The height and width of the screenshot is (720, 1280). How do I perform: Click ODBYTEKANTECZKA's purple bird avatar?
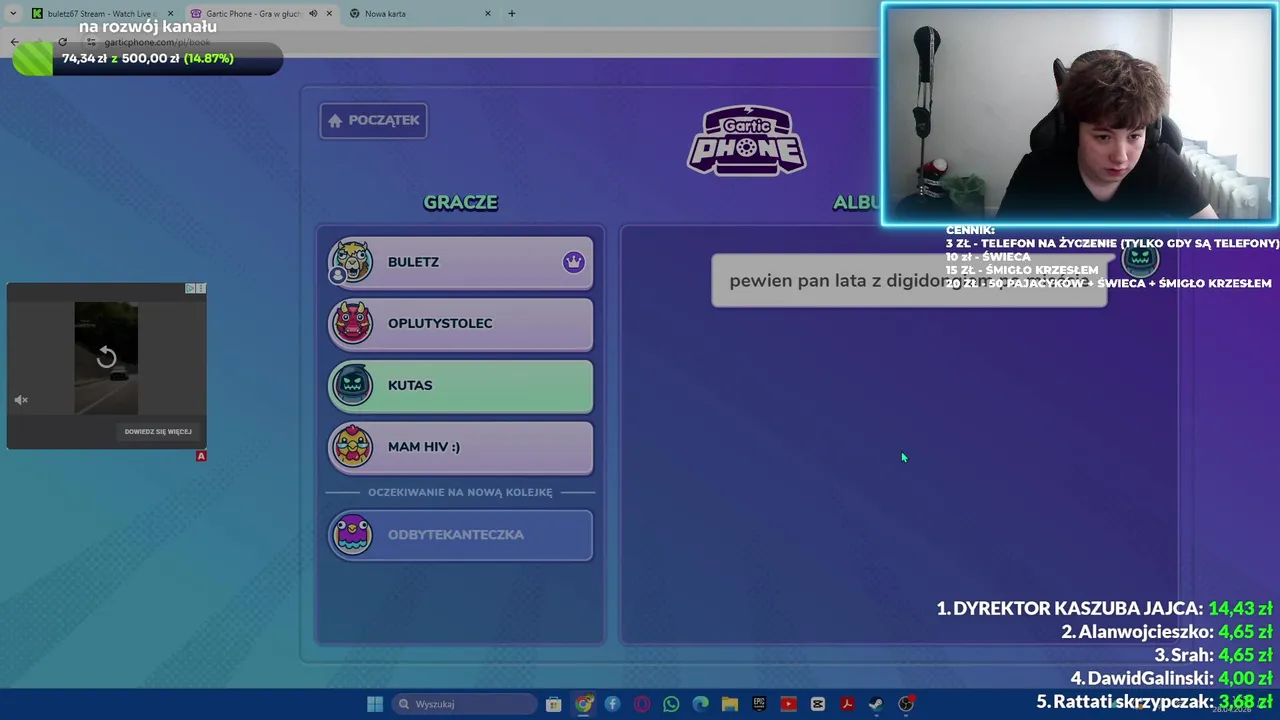point(351,534)
